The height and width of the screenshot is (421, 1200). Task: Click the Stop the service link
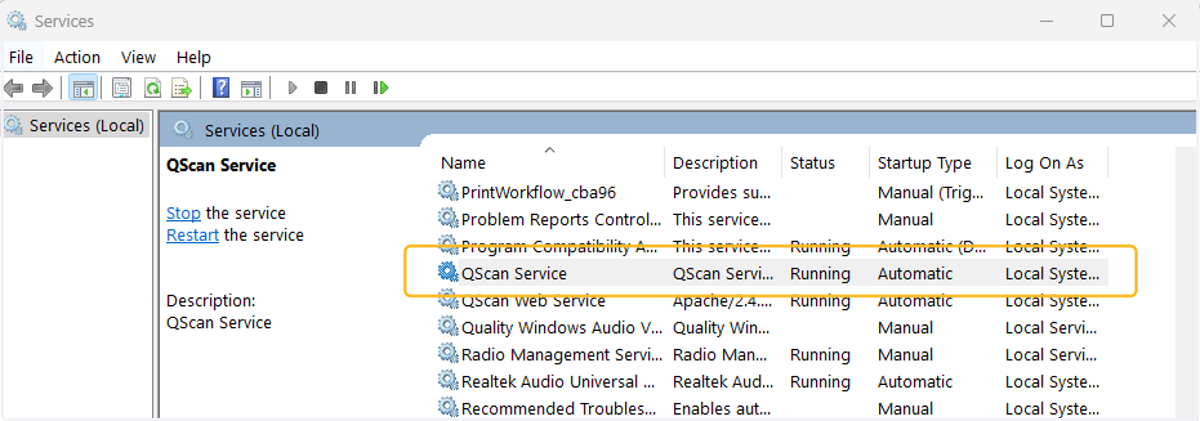[x=183, y=213]
